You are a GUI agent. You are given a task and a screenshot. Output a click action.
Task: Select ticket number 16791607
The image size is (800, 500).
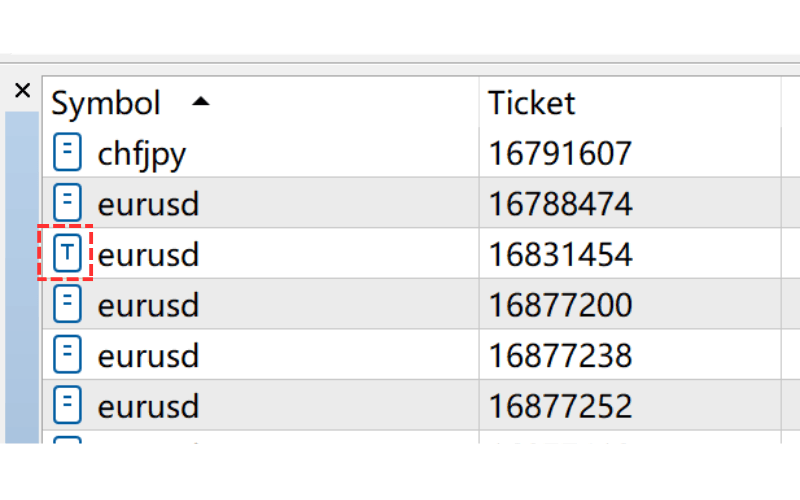(560, 153)
